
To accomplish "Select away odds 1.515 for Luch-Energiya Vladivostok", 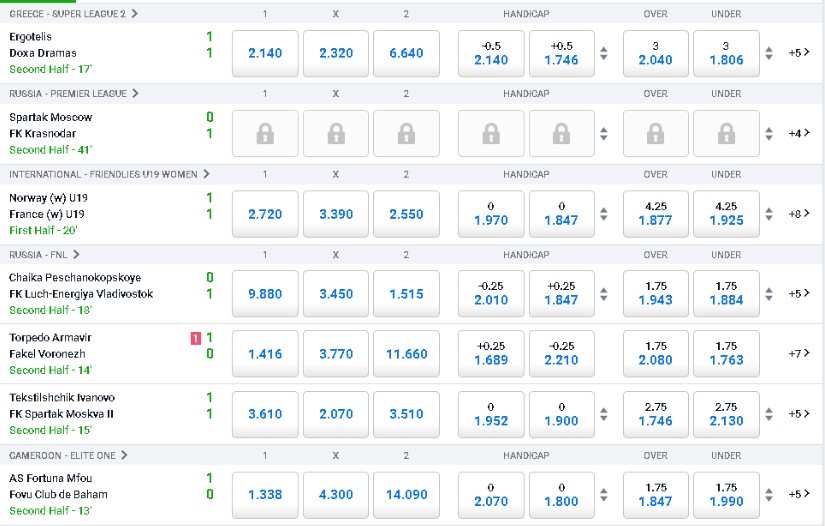I will (406, 294).
